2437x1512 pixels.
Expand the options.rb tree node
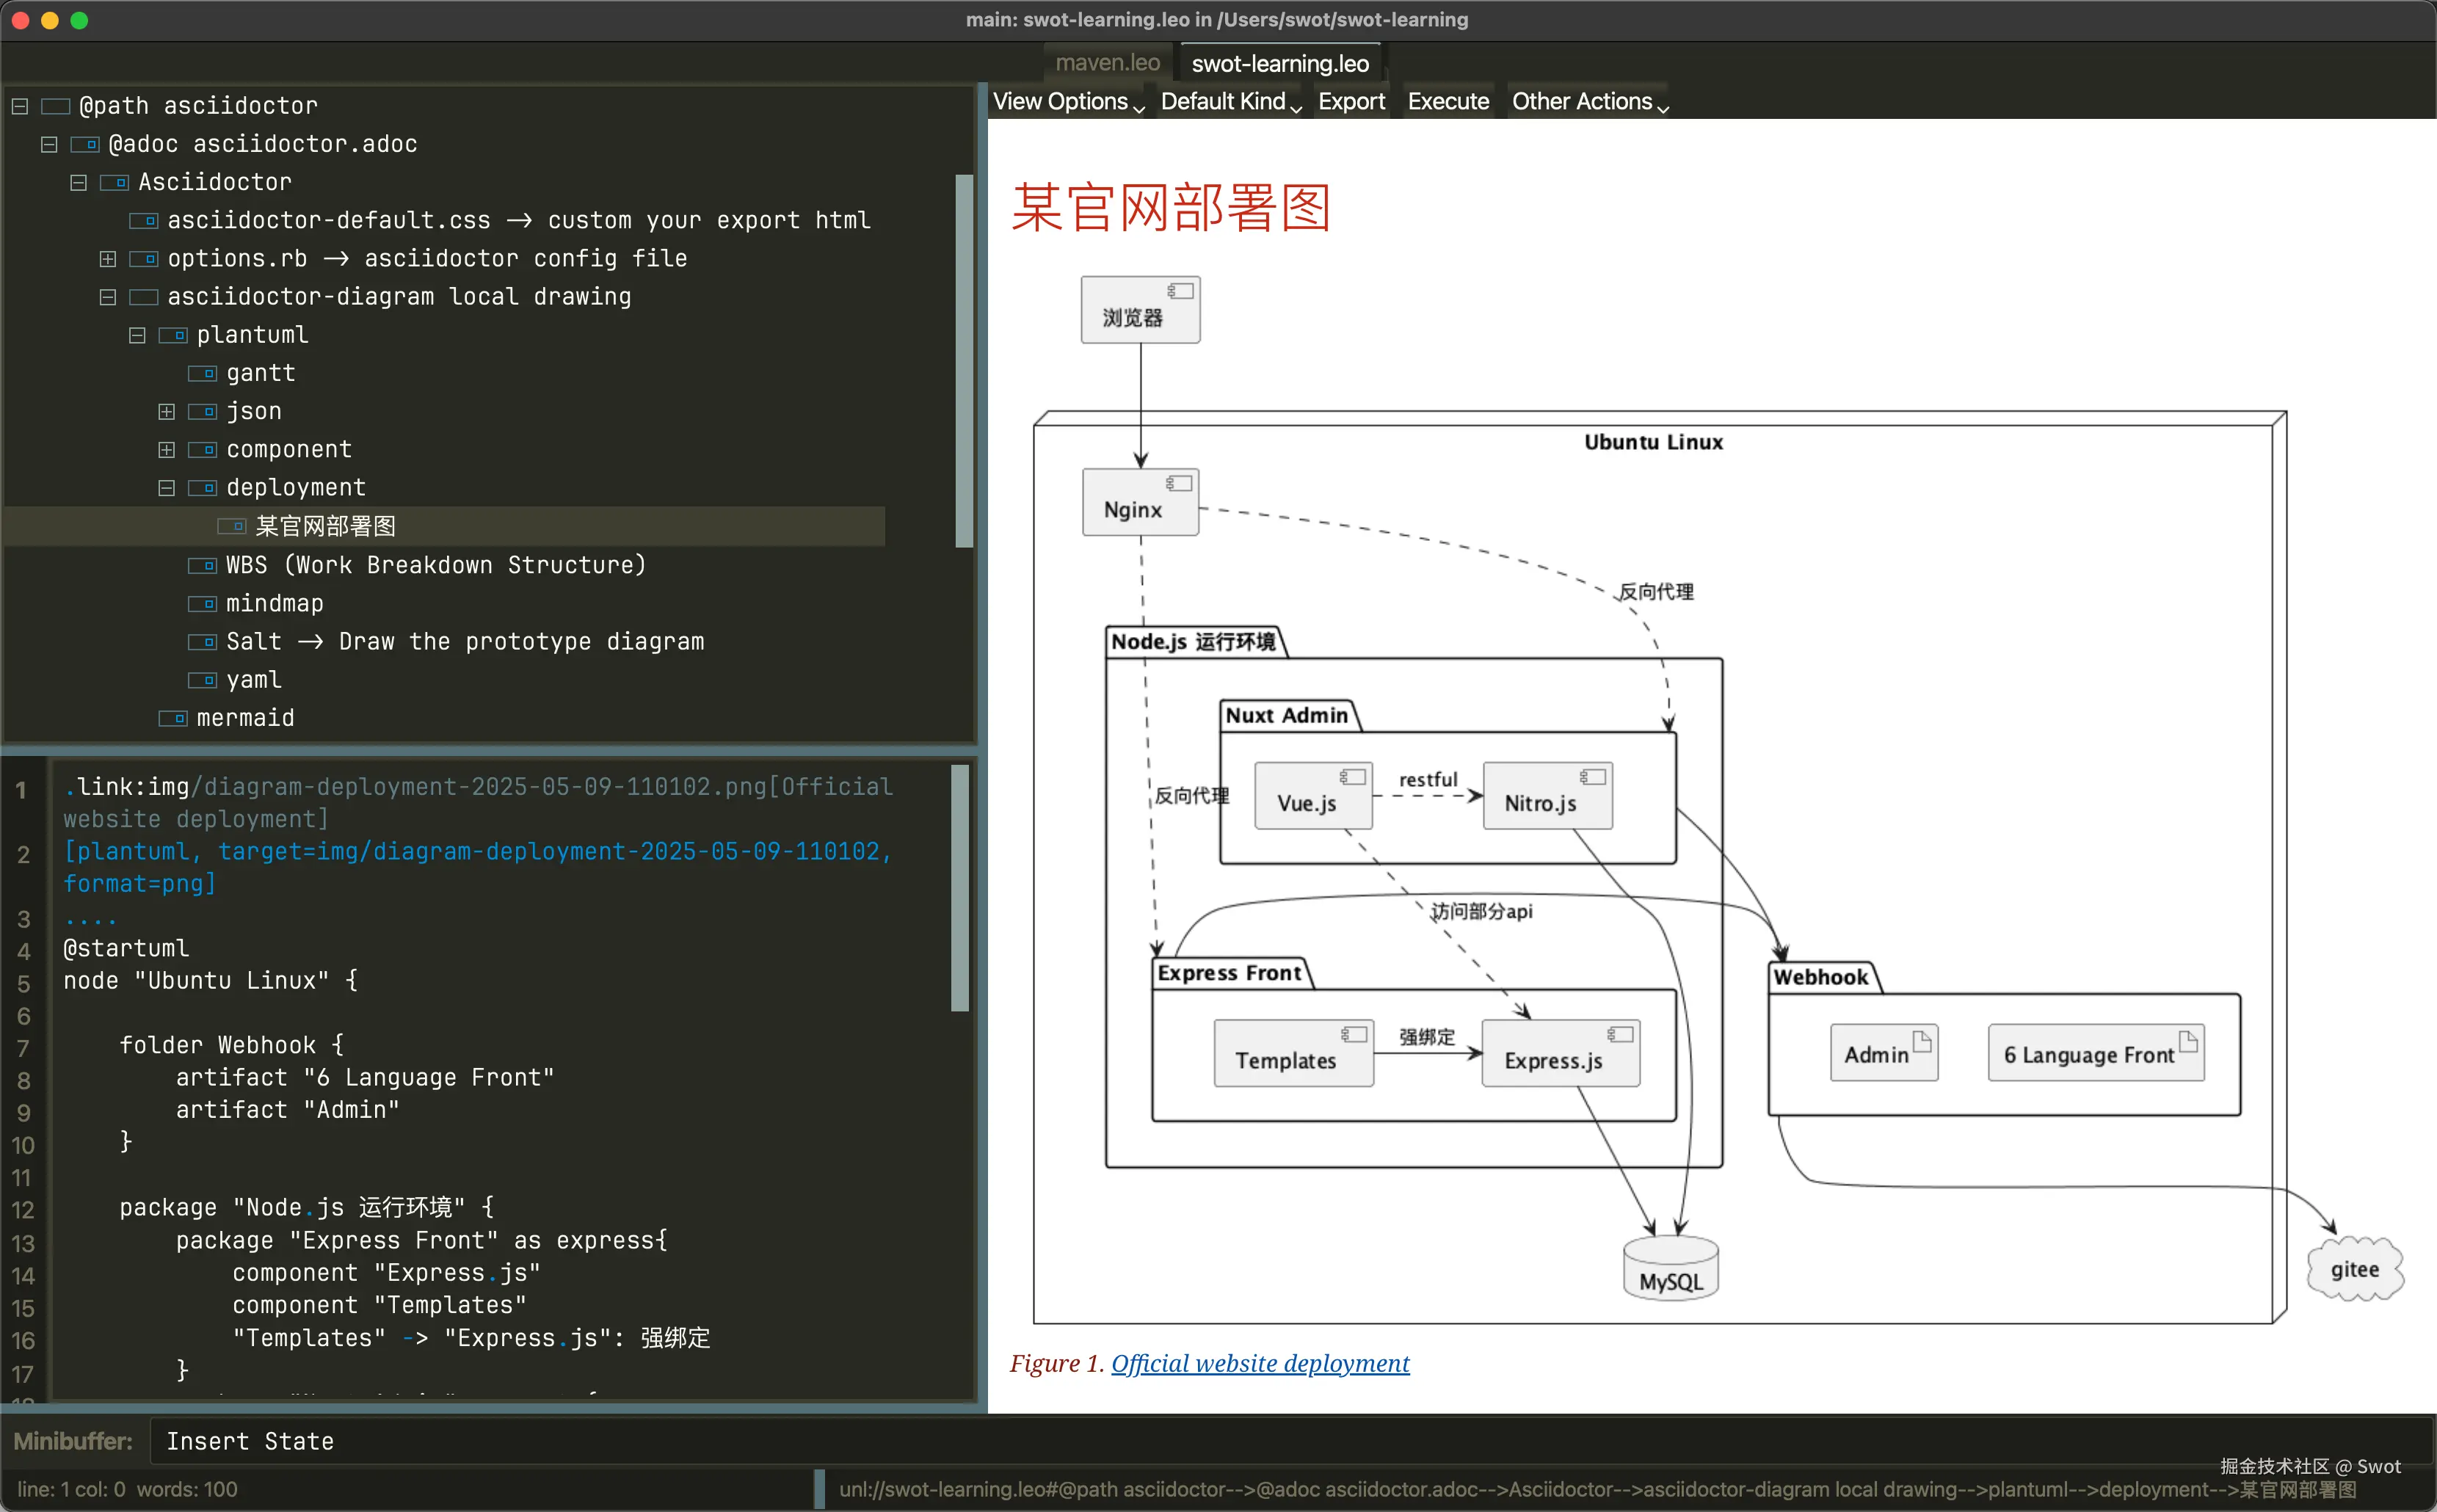(108, 259)
